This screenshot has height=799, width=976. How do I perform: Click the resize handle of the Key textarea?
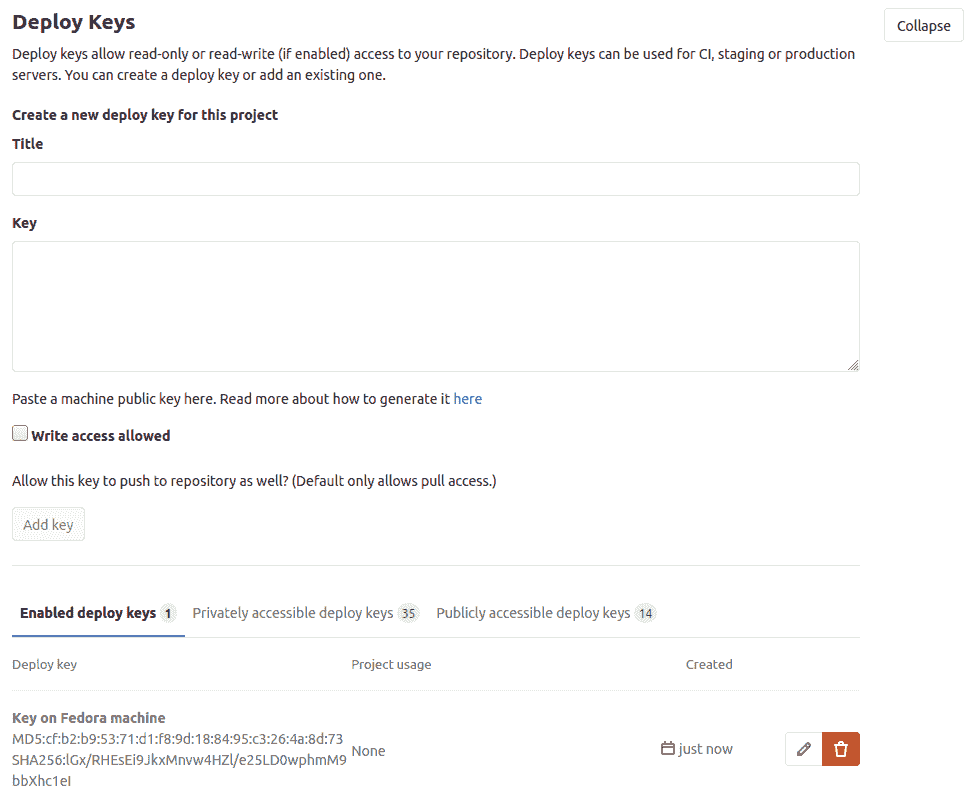[x=855, y=366]
